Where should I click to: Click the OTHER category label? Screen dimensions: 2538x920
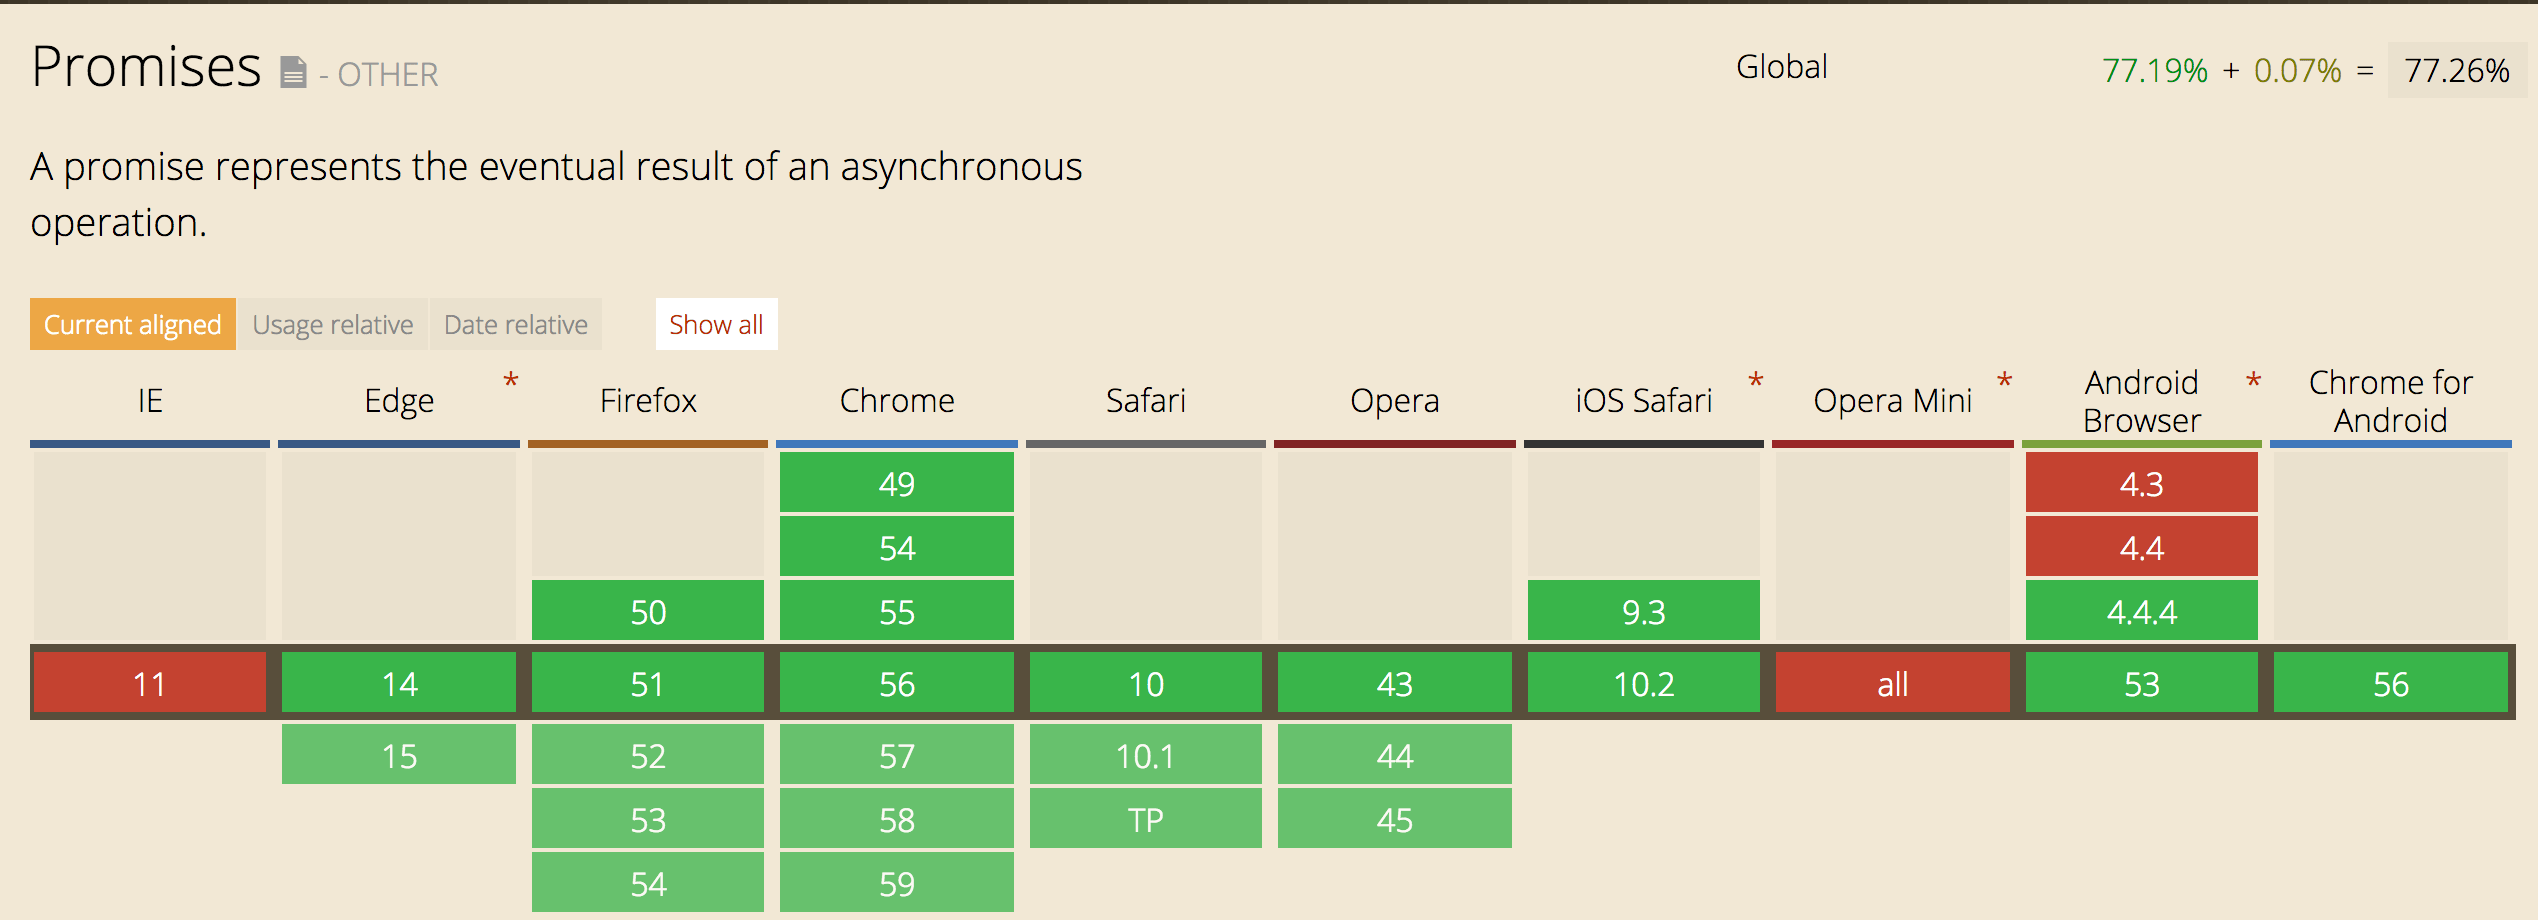pos(388,75)
